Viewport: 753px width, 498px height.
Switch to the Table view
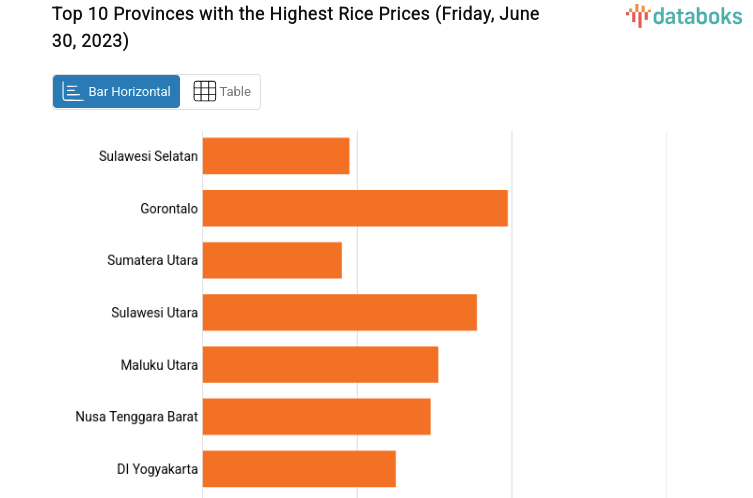[221, 92]
